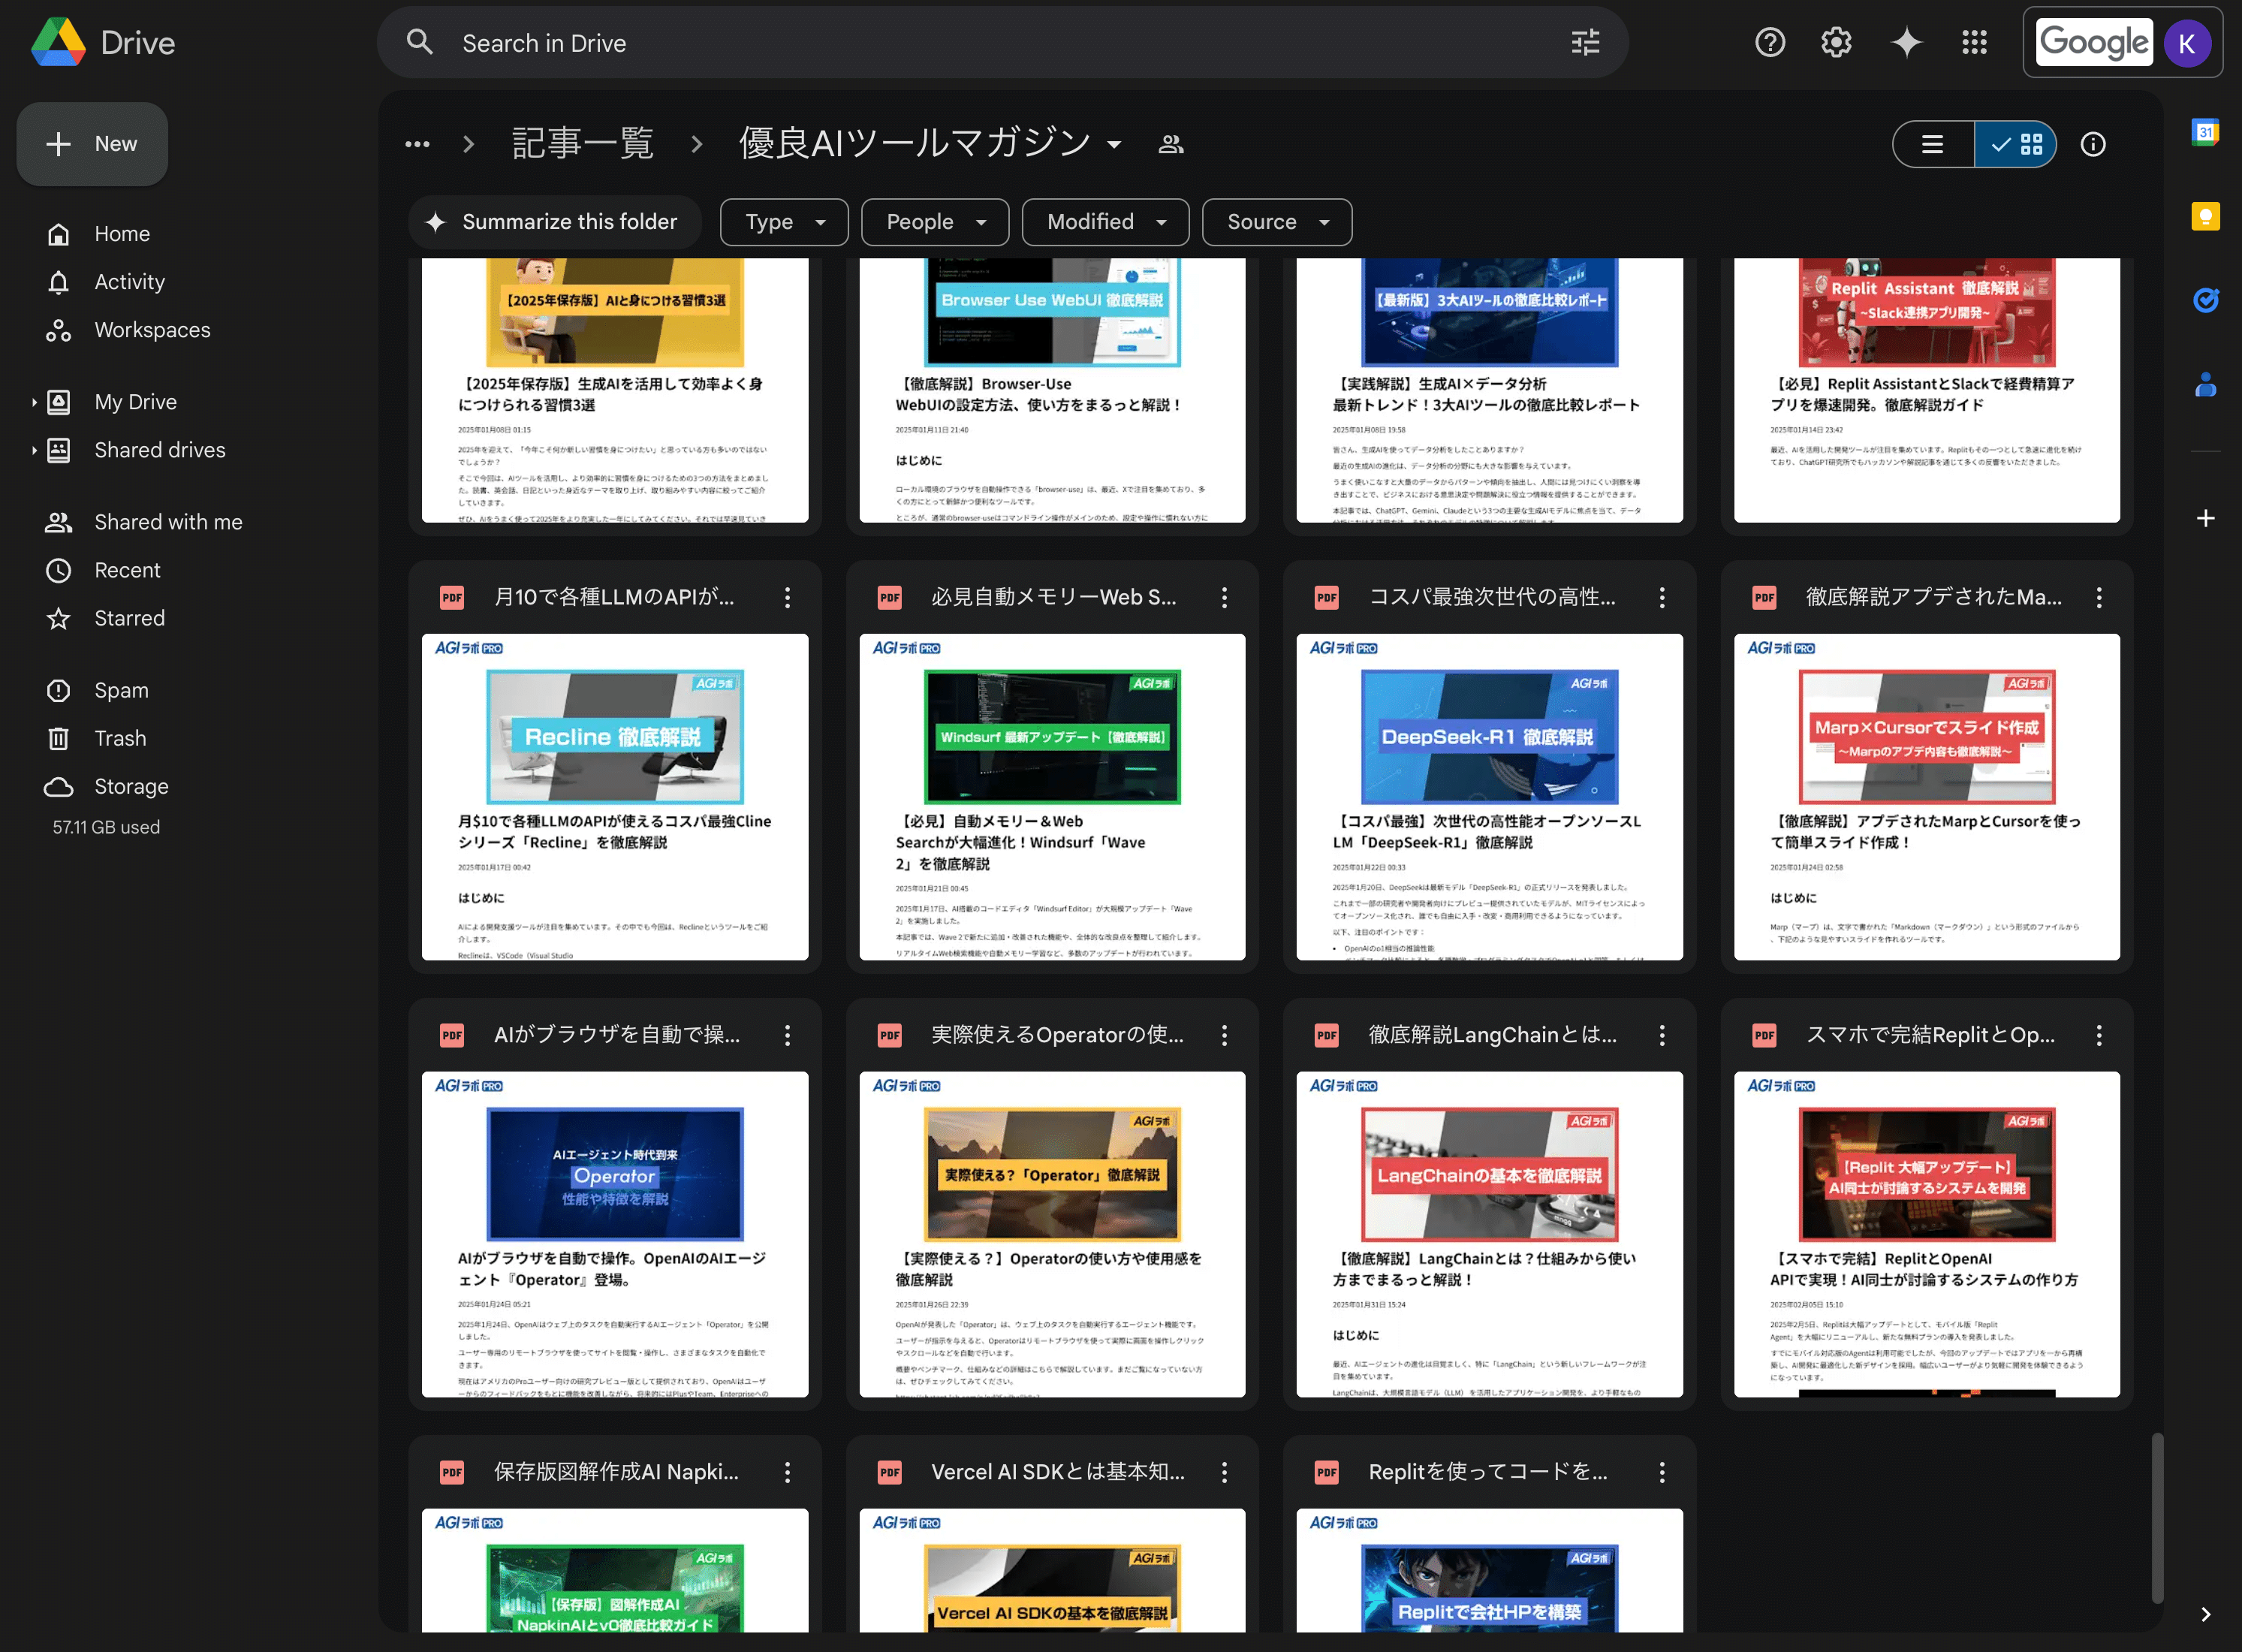
Task: Open Google Tasks side panel icon
Action: pyautogui.click(x=2205, y=300)
